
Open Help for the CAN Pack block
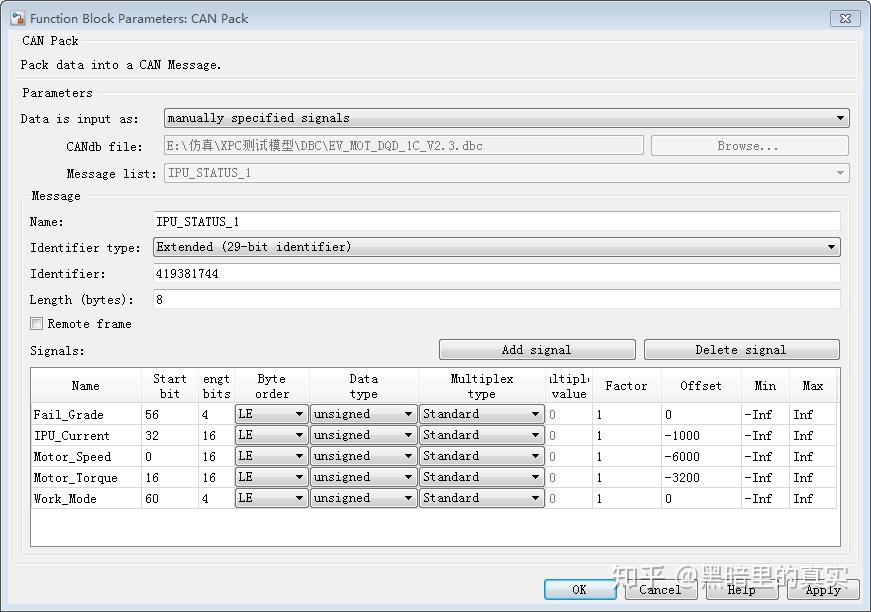(740, 590)
